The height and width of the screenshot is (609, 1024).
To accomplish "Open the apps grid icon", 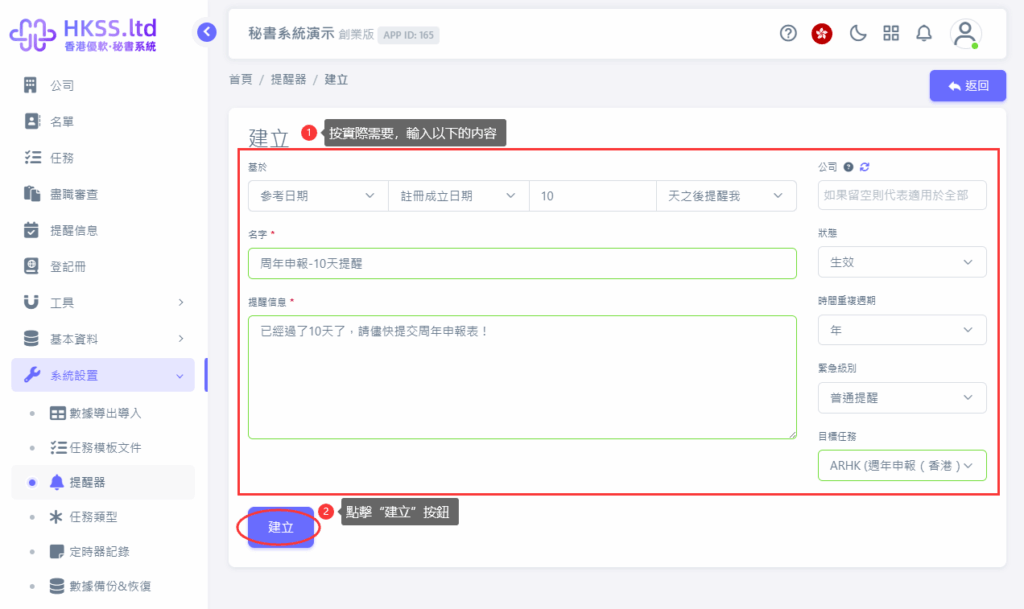I will click(891, 33).
